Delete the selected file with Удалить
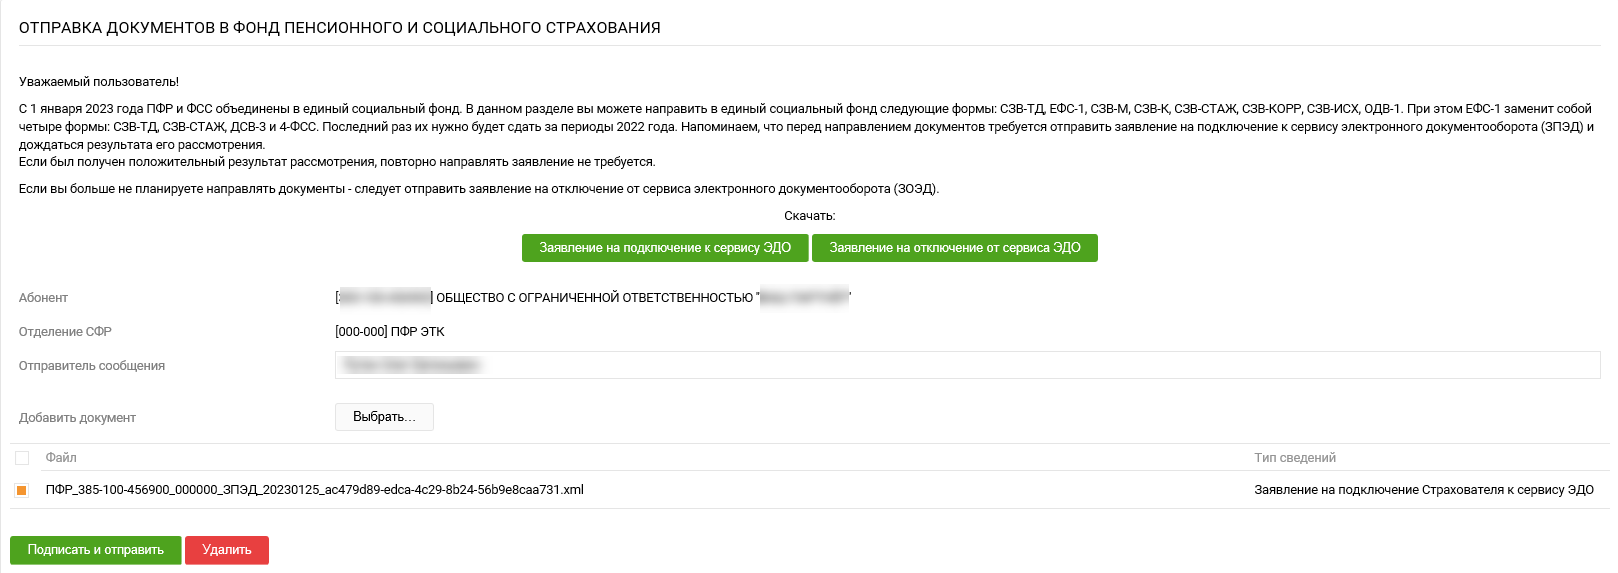 (227, 550)
